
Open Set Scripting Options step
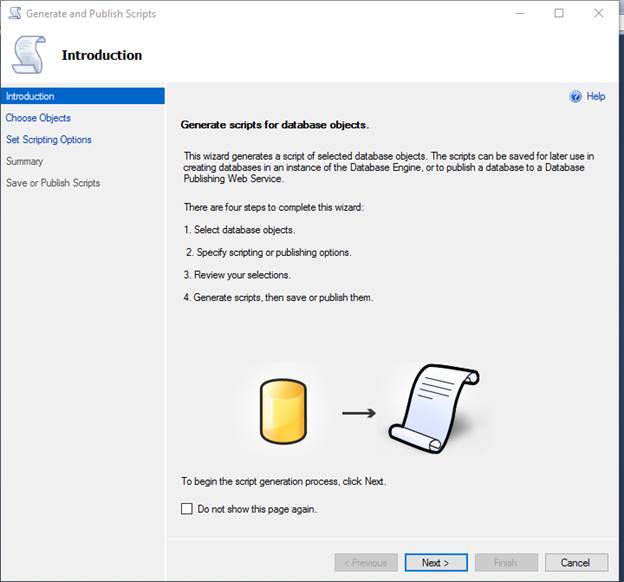[x=49, y=140]
